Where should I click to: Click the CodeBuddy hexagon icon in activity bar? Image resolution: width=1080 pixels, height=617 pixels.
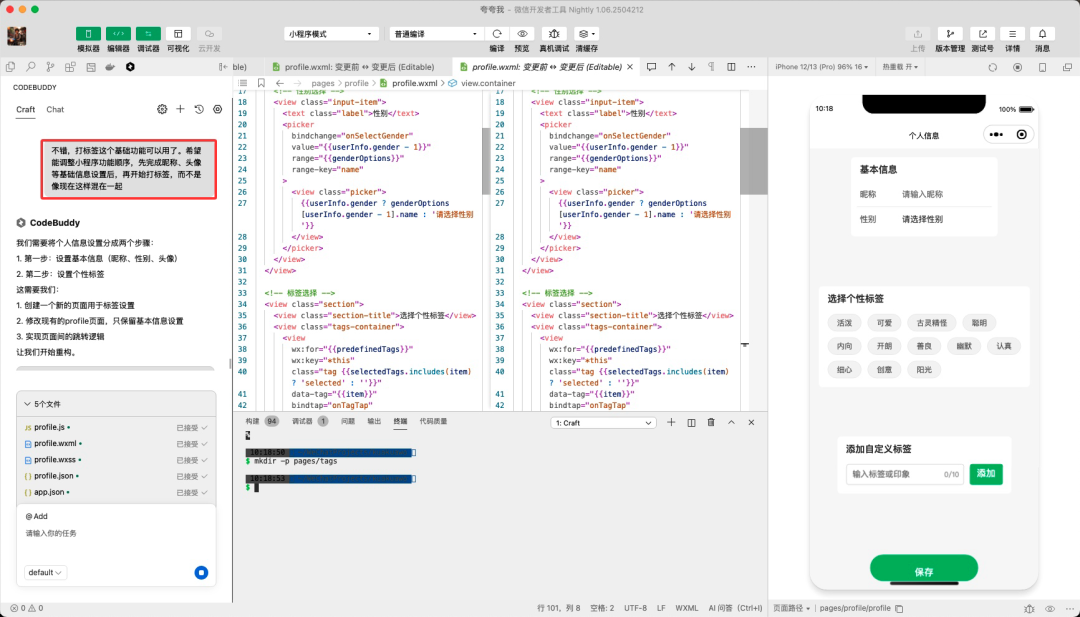click(129, 67)
